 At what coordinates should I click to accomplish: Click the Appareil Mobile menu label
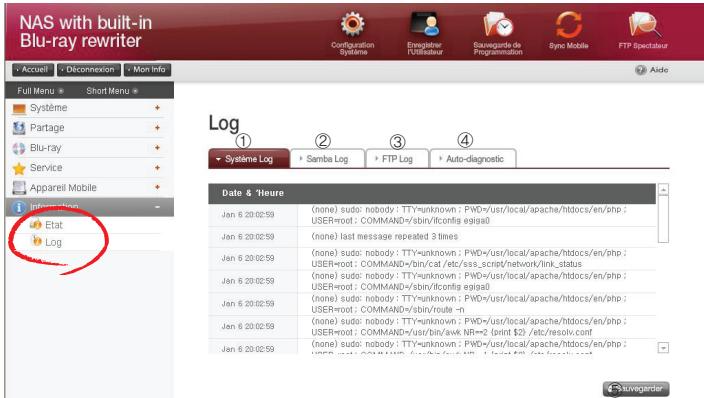tap(63, 188)
